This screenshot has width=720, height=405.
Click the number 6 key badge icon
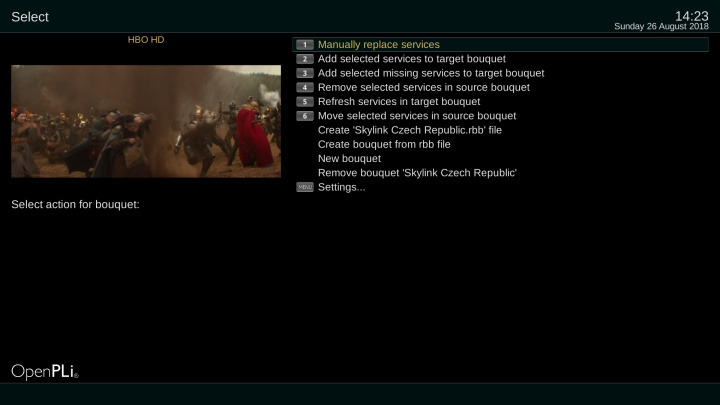(304, 116)
